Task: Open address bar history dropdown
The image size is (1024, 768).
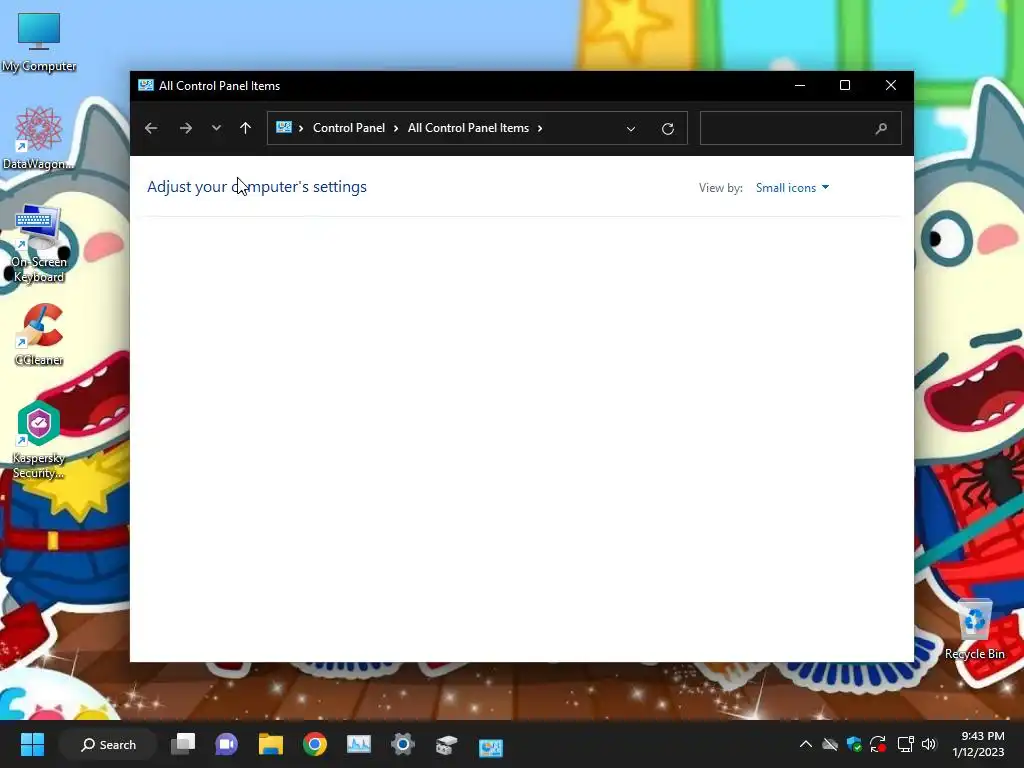Action: [631, 129]
